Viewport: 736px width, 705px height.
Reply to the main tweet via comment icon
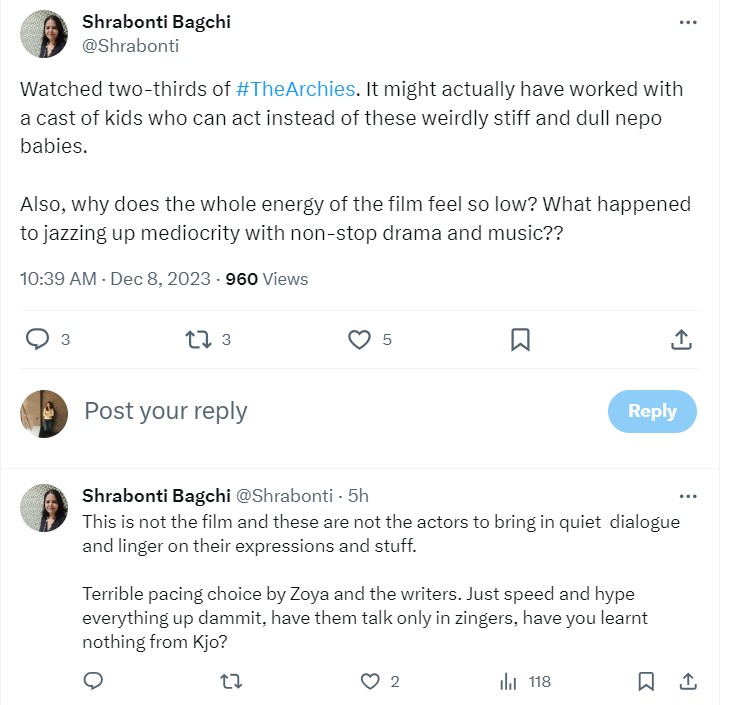[x=38, y=339]
